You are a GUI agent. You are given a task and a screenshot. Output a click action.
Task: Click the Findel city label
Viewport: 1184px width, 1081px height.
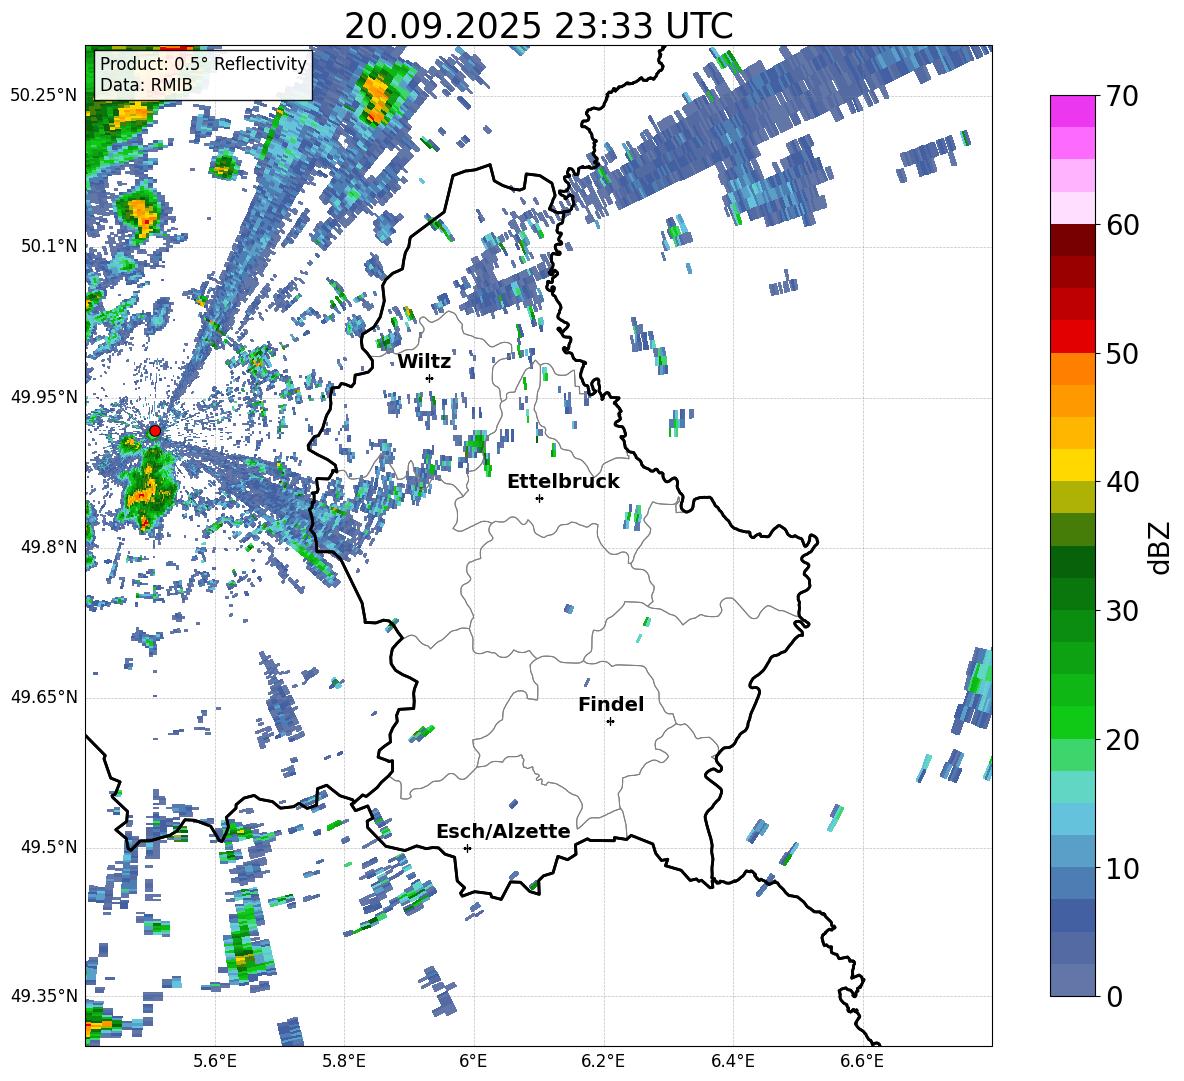(x=611, y=704)
